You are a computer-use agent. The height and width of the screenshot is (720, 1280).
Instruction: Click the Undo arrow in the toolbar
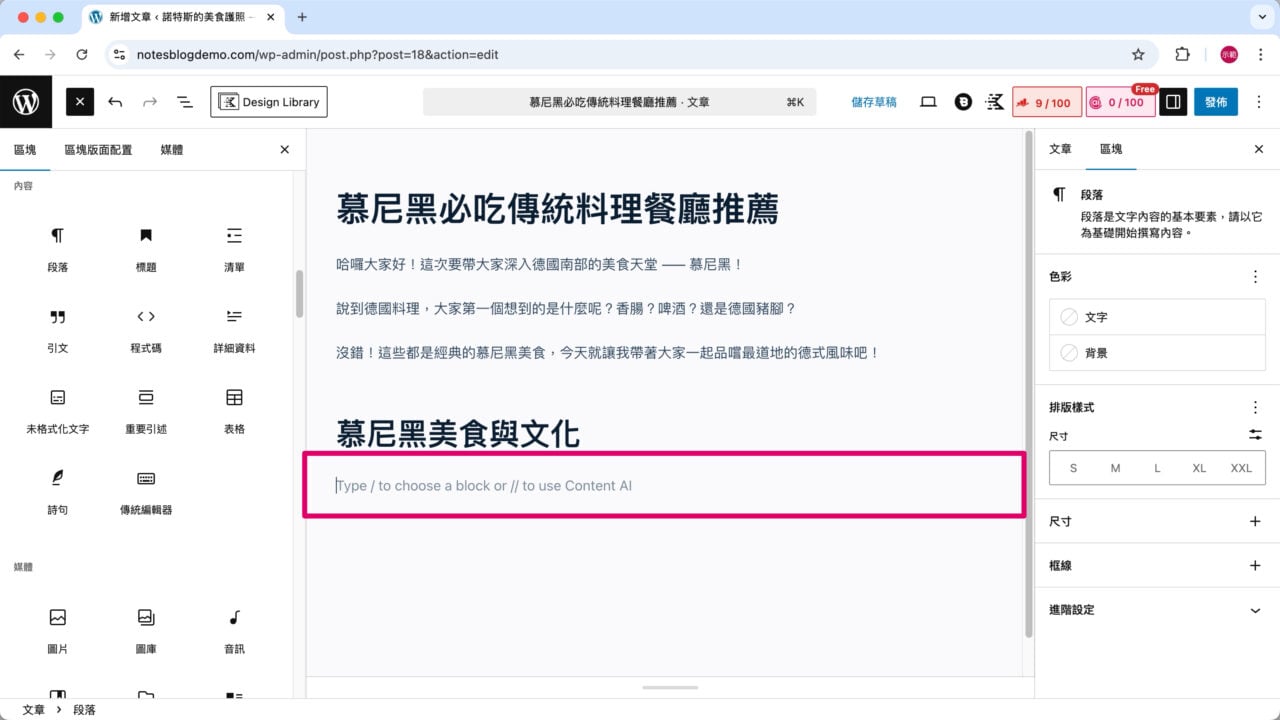click(x=114, y=101)
